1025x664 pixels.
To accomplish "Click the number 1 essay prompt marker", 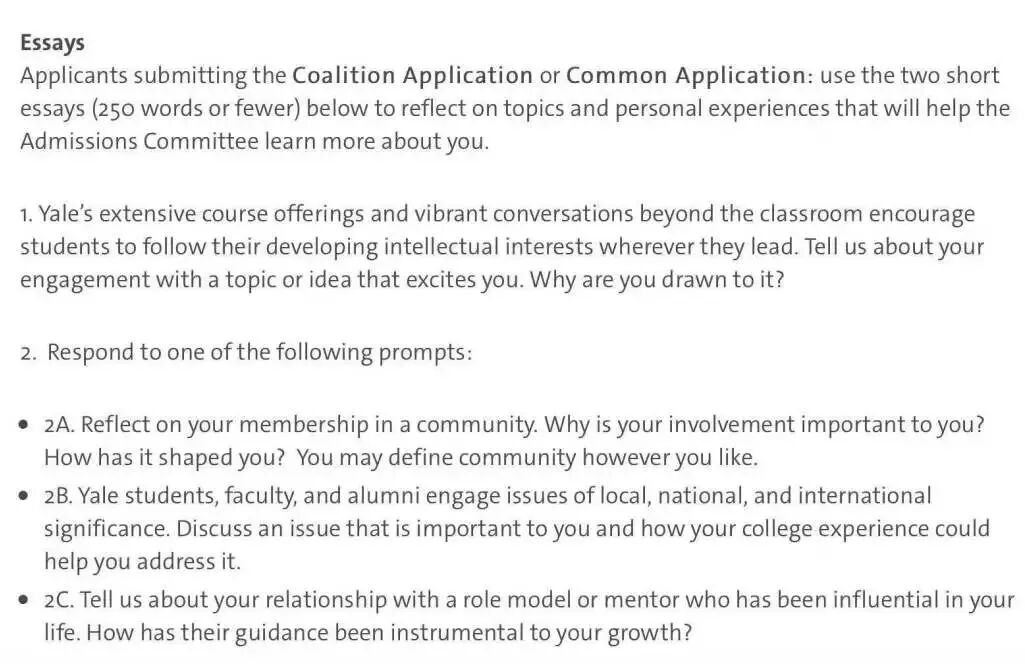I will point(26,214).
